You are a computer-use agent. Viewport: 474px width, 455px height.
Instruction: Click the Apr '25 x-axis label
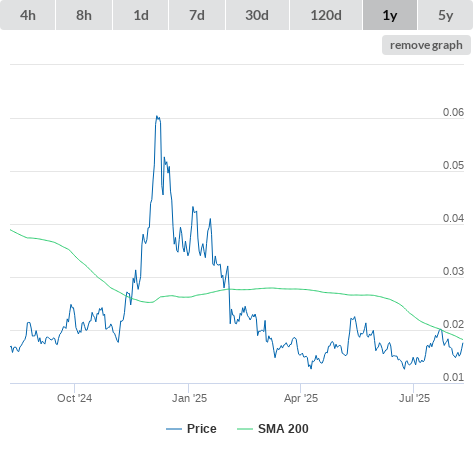(301, 398)
